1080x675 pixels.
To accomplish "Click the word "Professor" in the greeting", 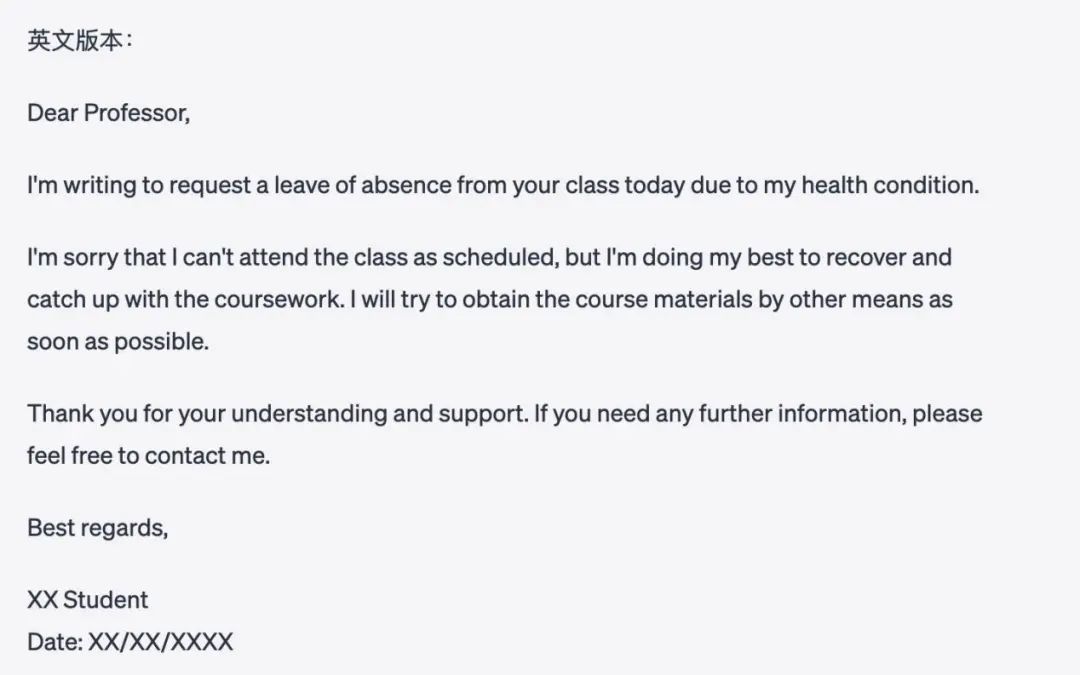I will click(135, 113).
